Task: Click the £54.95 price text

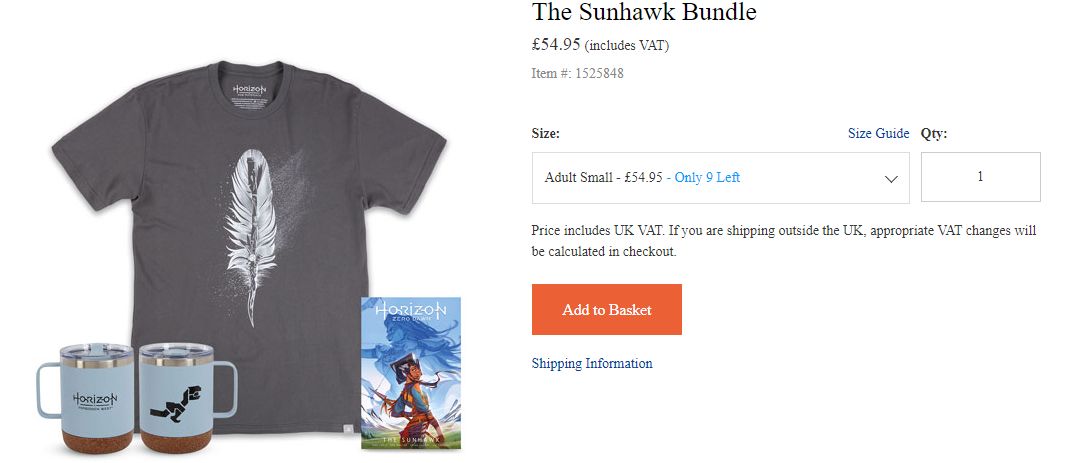Action: [x=556, y=45]
